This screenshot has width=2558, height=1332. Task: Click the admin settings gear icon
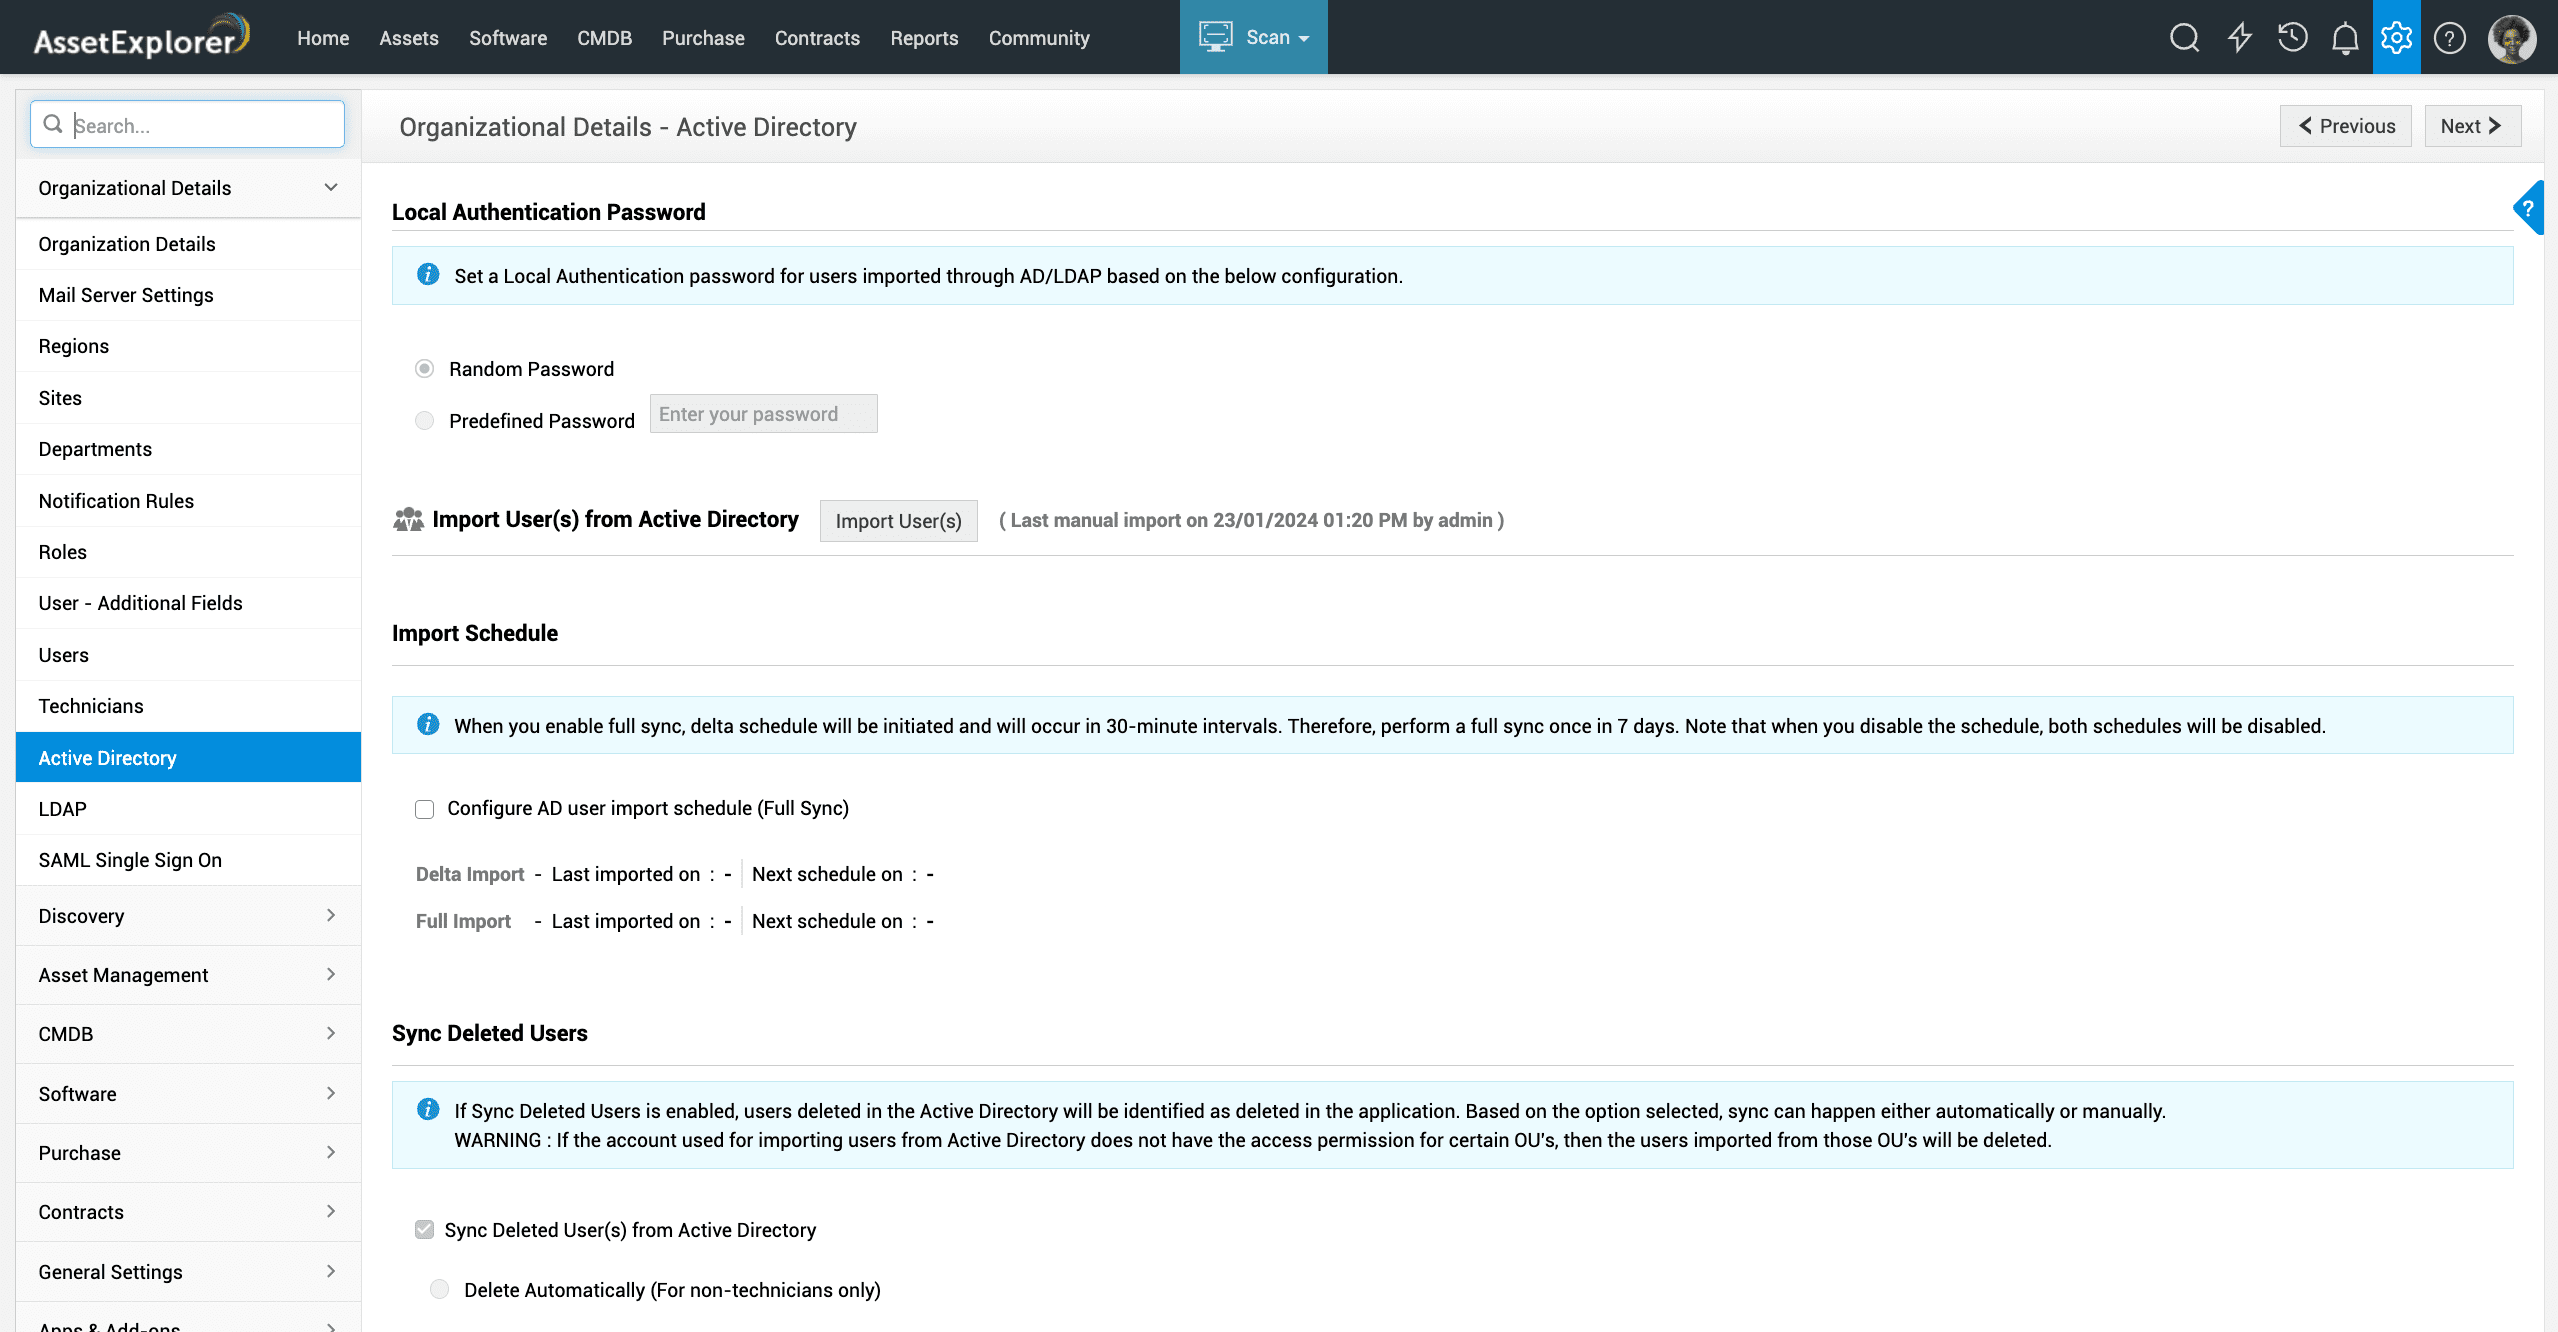(x=2396, y=38)
